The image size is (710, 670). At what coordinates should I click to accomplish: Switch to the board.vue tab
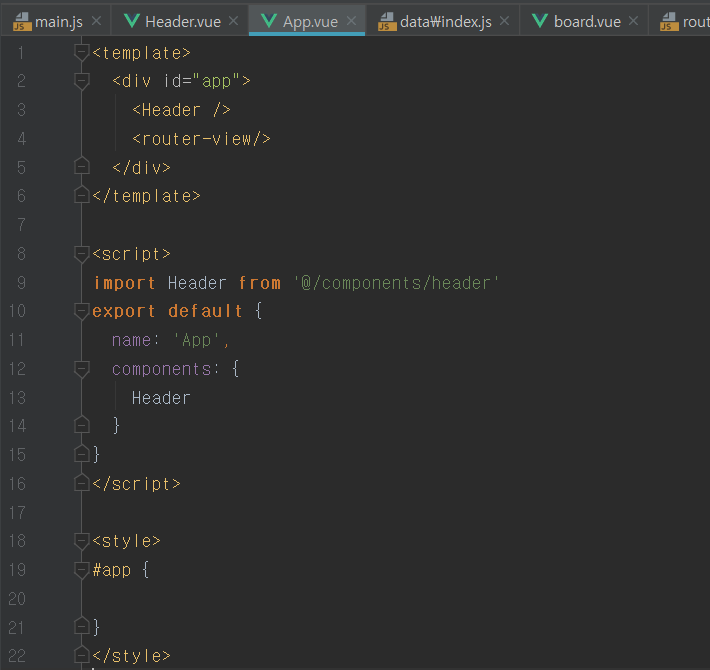(x=584, y=21)
